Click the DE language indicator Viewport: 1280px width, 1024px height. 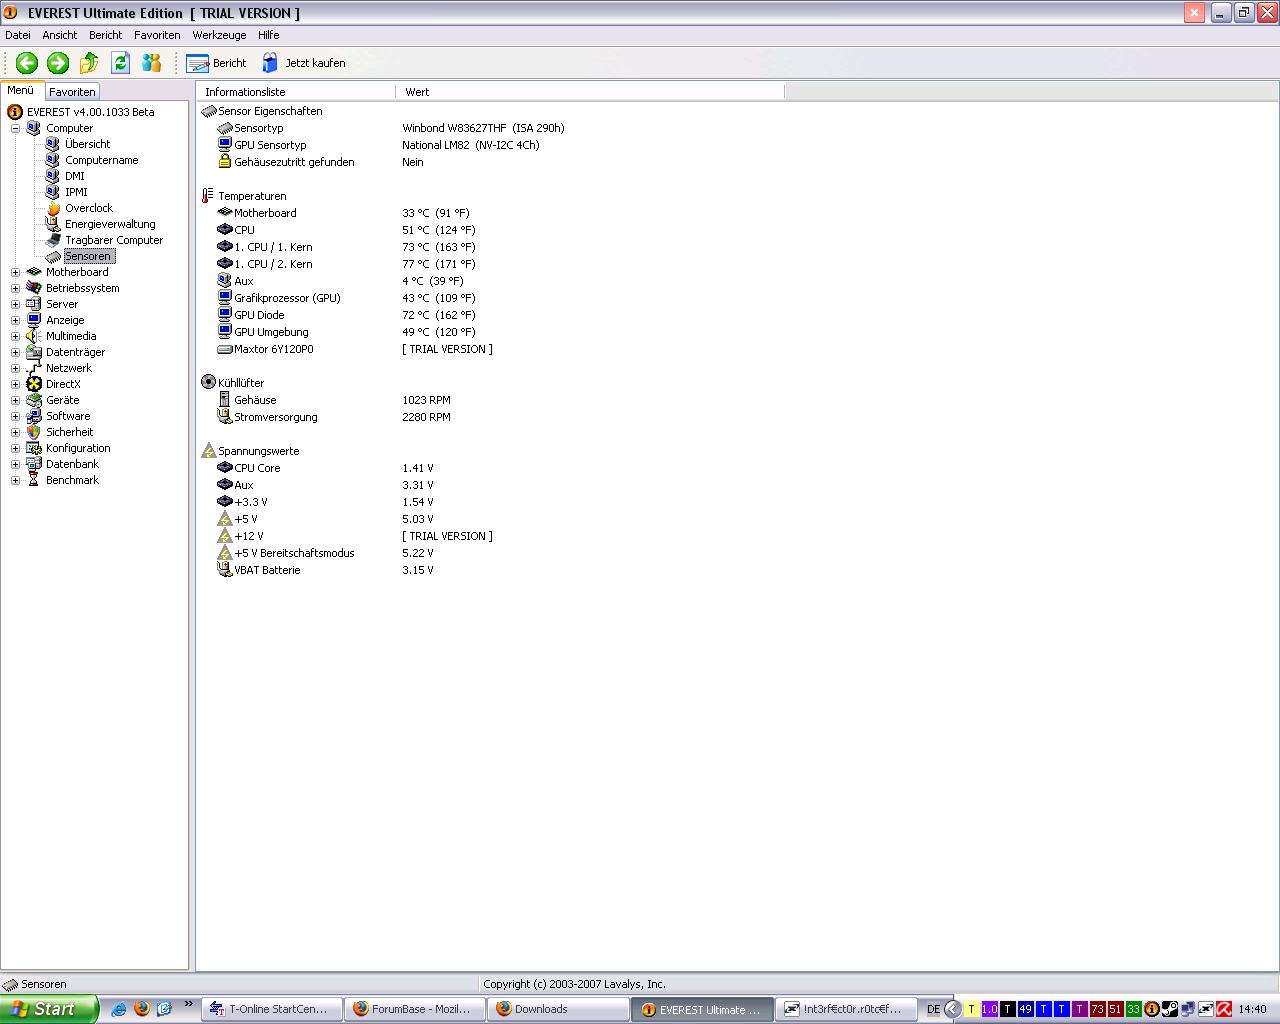pos(933,1009)
